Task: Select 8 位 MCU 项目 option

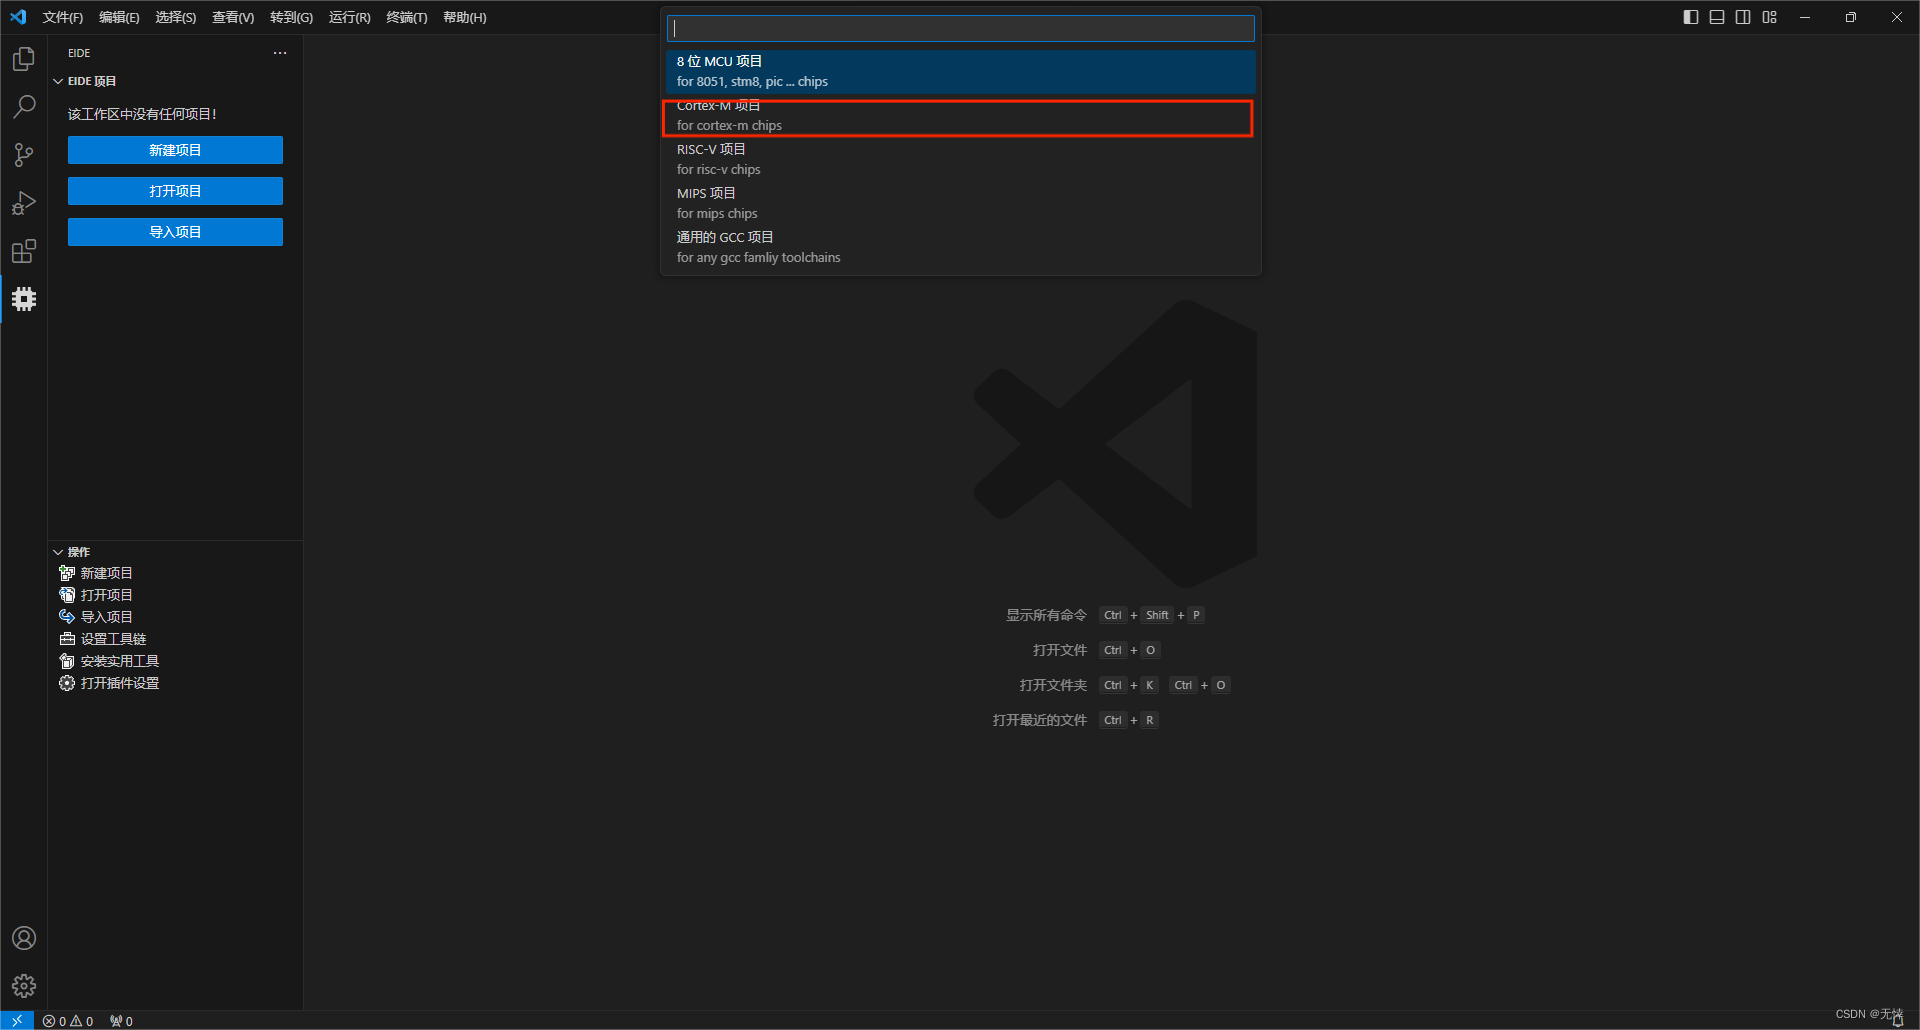Action: [x=960, y=72]
